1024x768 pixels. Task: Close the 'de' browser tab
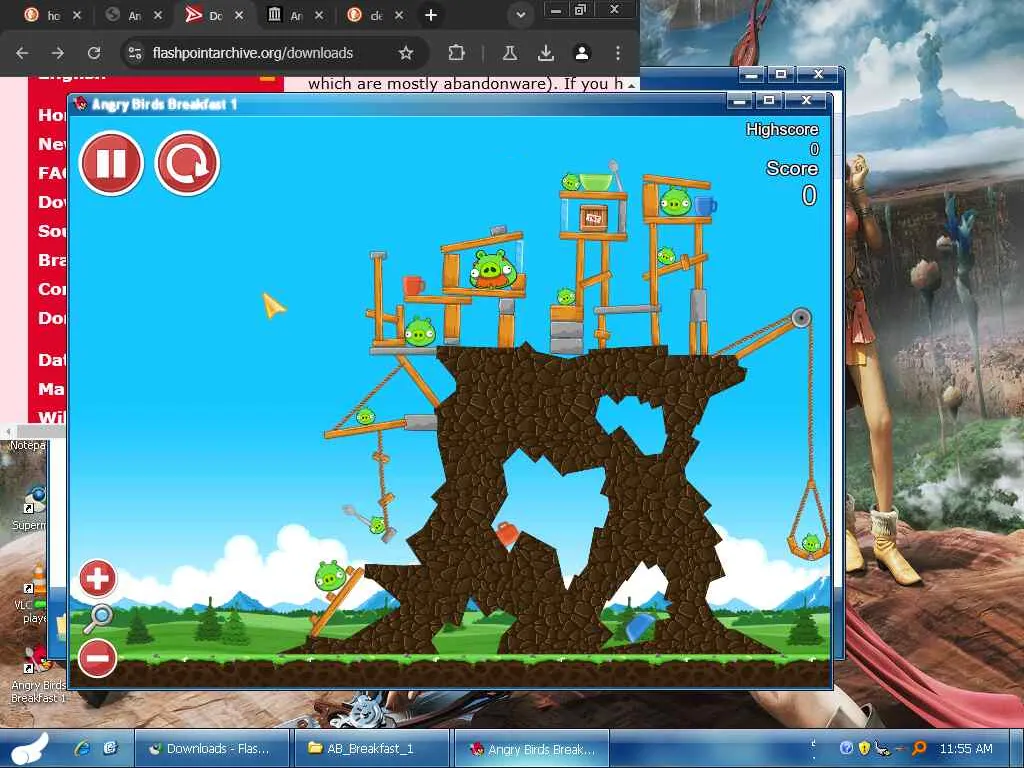coord(399,15)
